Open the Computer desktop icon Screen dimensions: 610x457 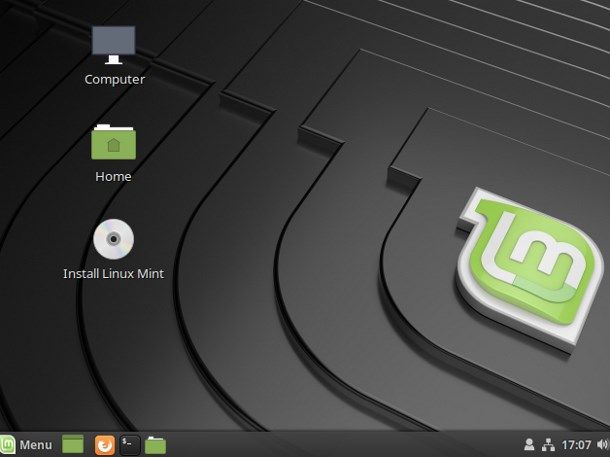click(x=114, y=45)
